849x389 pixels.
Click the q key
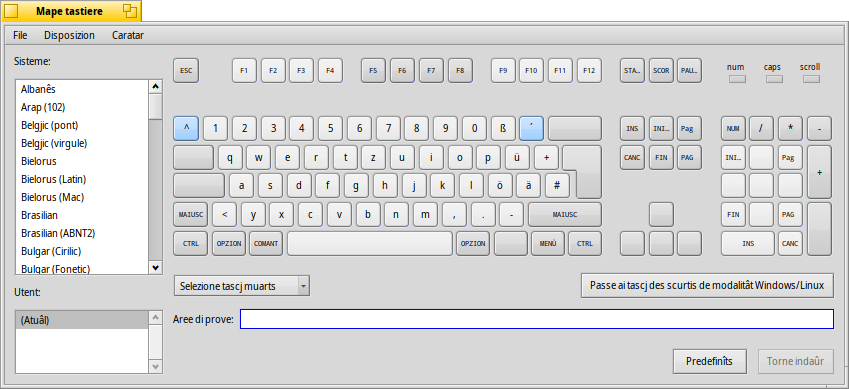tap(230, 158)
